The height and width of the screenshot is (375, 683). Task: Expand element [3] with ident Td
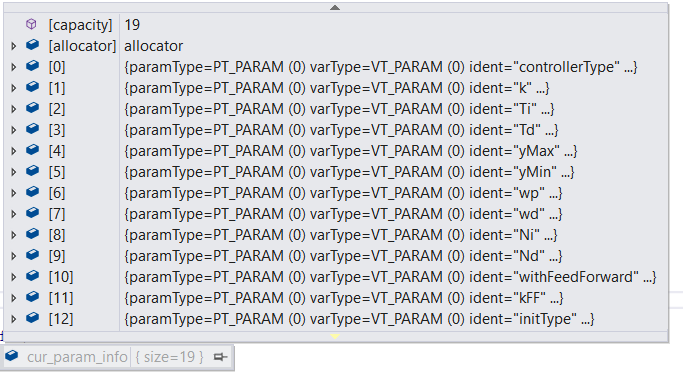14,130
